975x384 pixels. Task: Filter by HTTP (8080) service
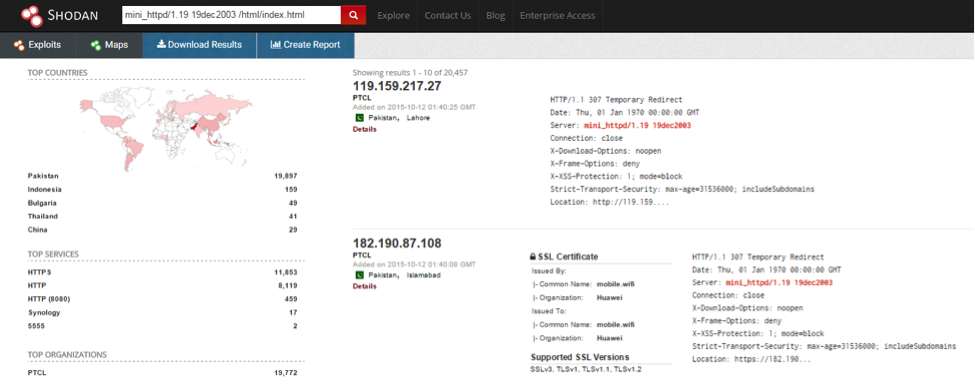49,299
